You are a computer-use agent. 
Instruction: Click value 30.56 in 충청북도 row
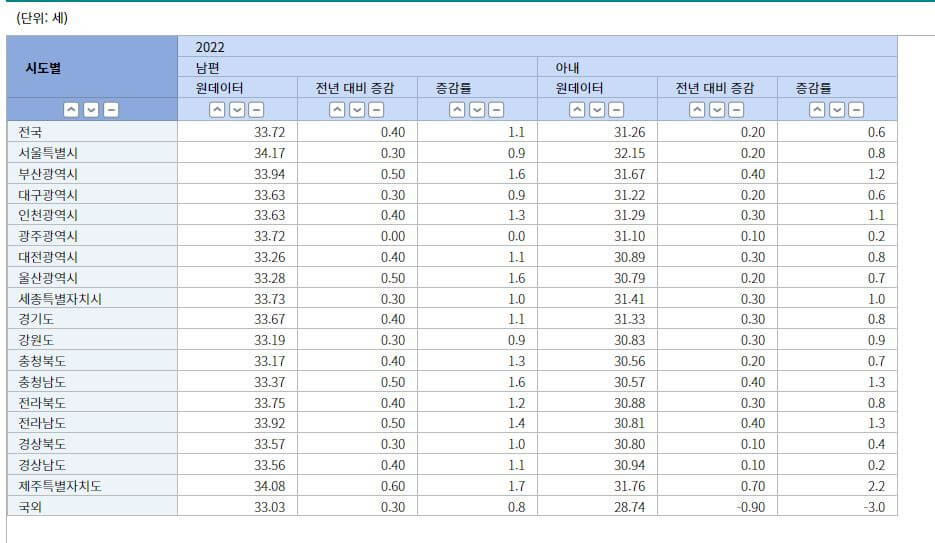pos(630,361)
